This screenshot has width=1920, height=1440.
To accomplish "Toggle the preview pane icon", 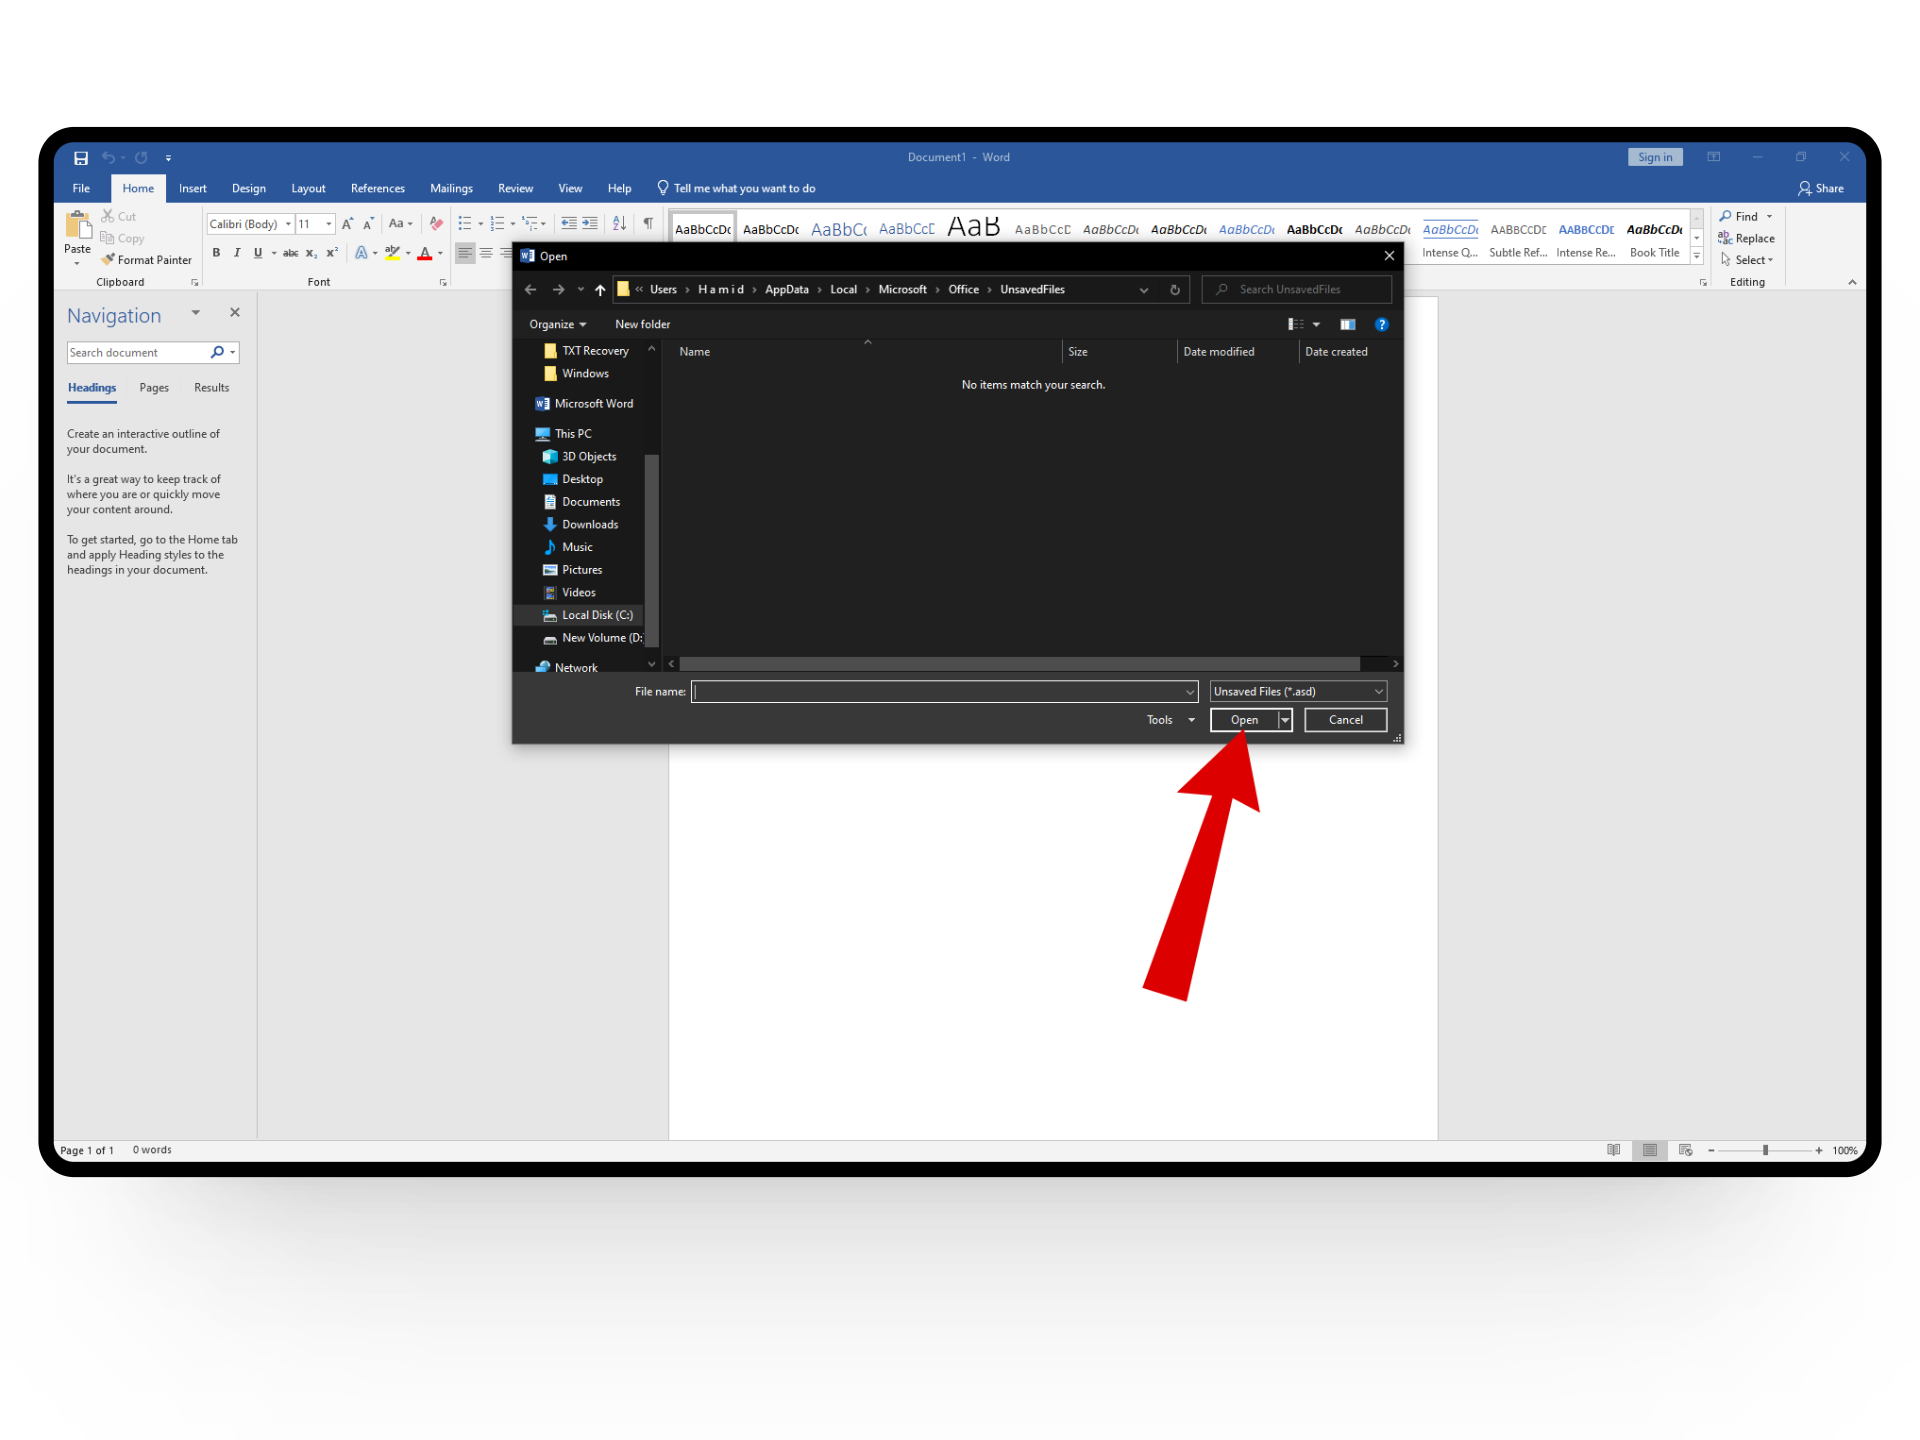I will (1348, 325).
